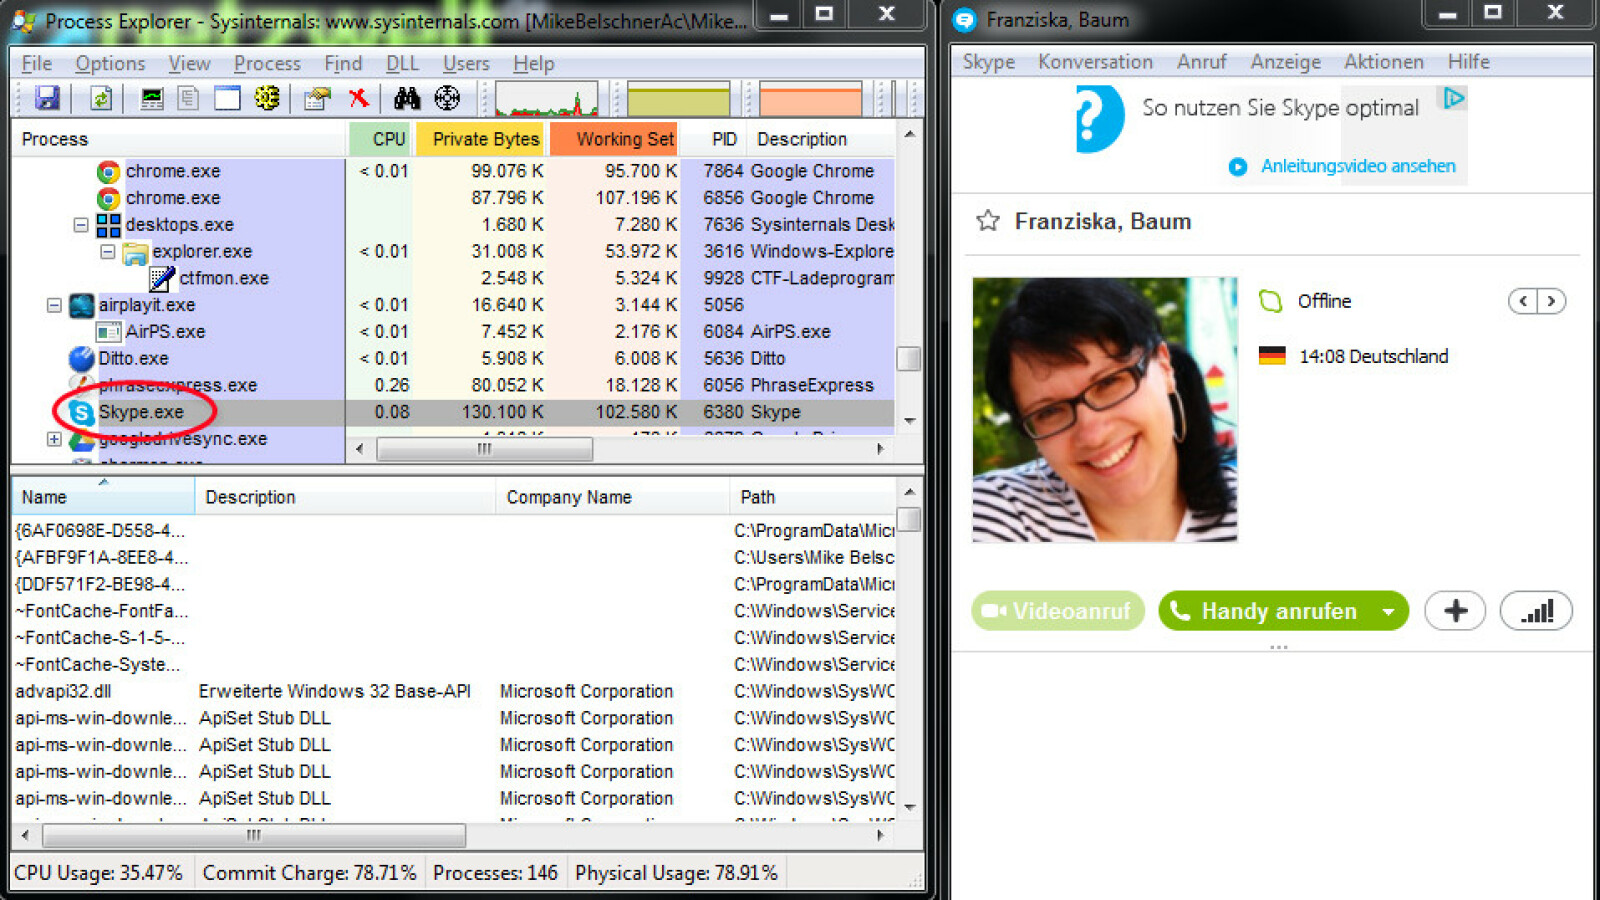This screenshot has width=1600, height=900.
Task: Click the CPU usage history mini graph
Action: (x=547, y=99)
